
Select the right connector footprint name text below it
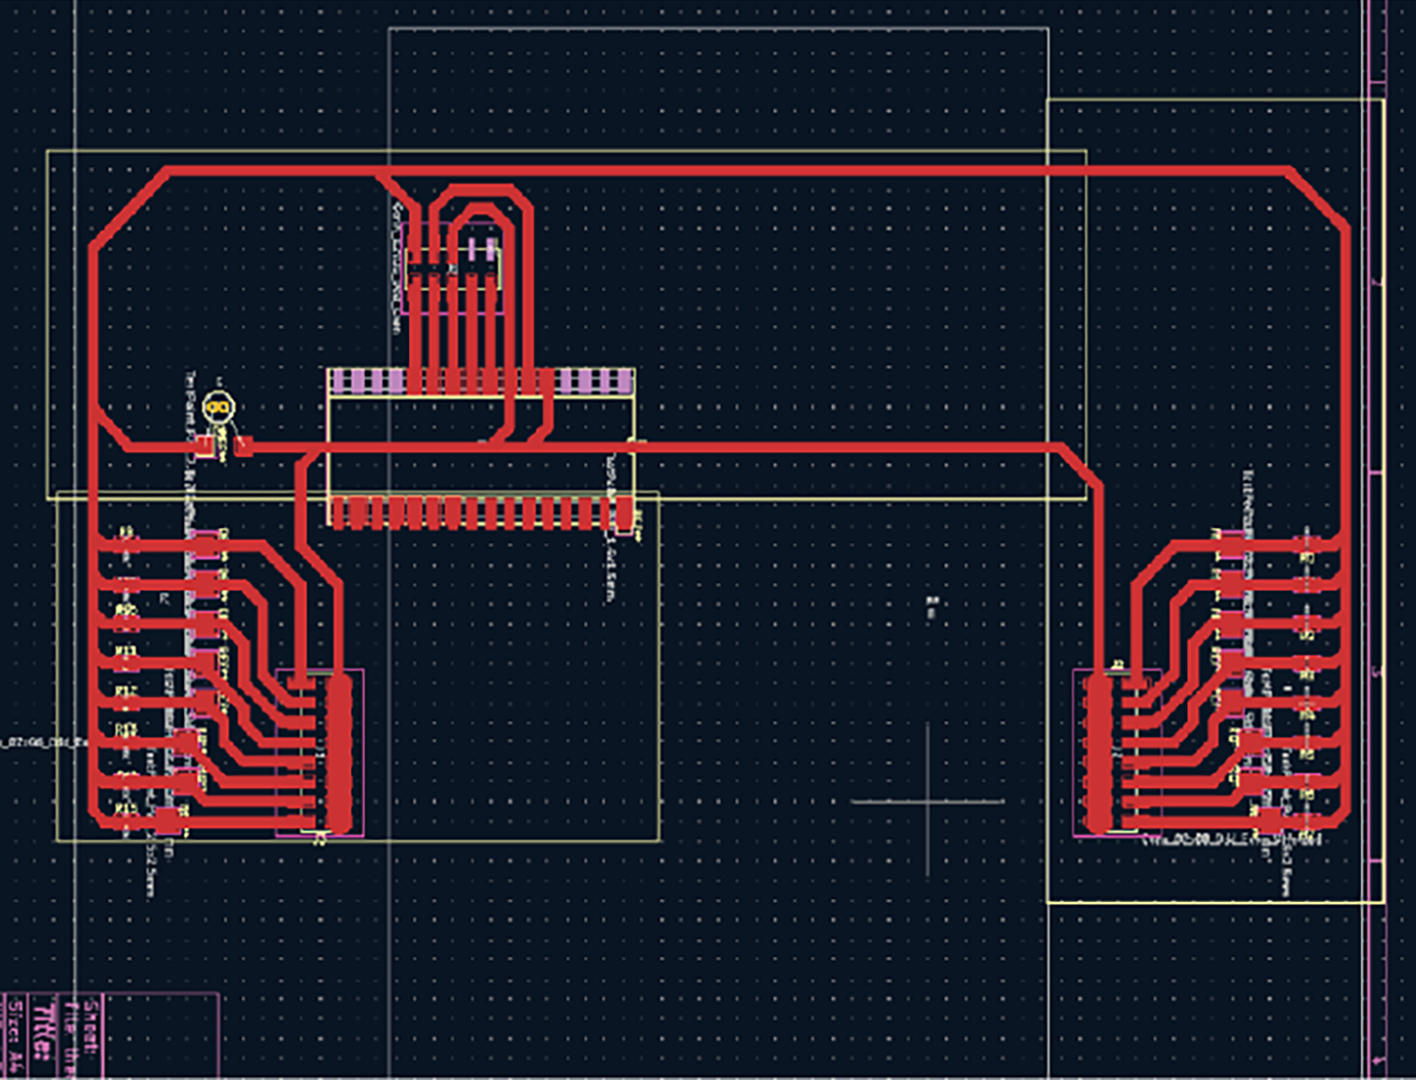(1232, 840)
